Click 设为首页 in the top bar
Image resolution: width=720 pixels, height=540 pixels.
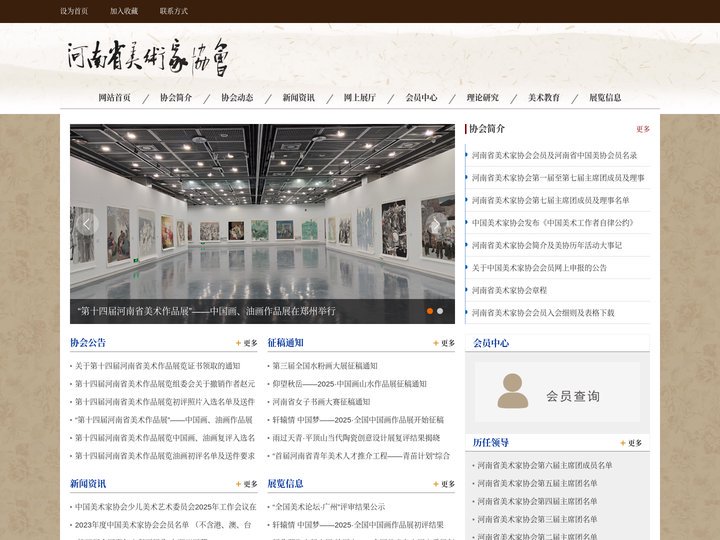[x=74, y=11]
